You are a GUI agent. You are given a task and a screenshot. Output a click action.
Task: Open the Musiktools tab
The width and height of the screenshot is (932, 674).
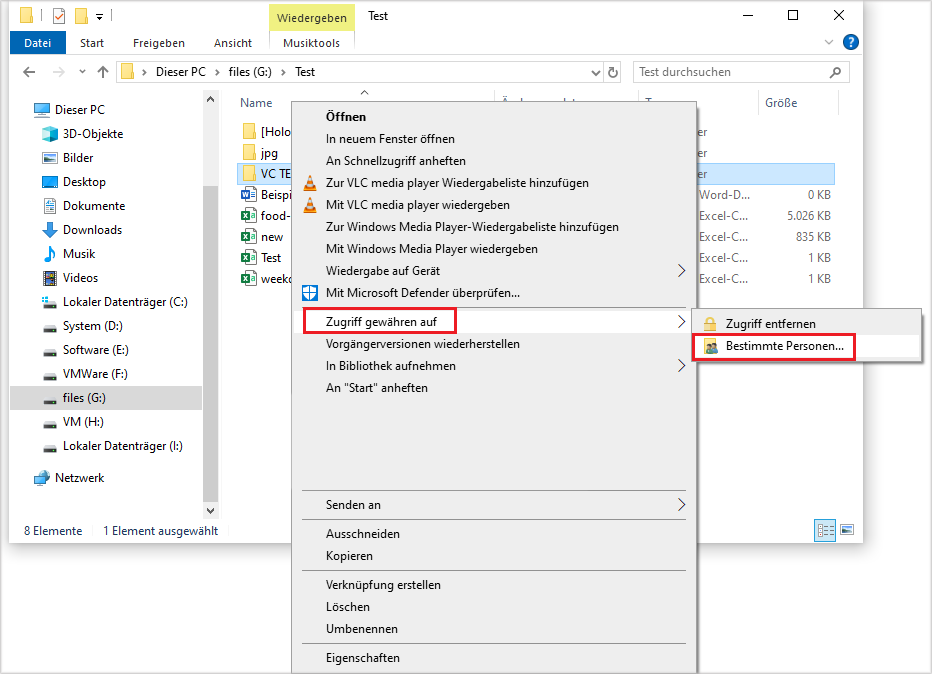311,43
